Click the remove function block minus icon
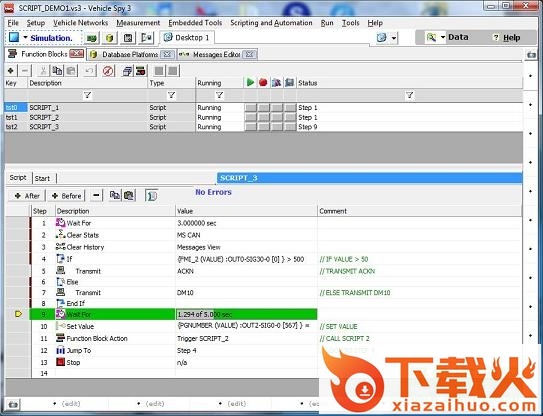Viewport: 543px width, 416px height. pyautogui.click(x=25, y=71)
